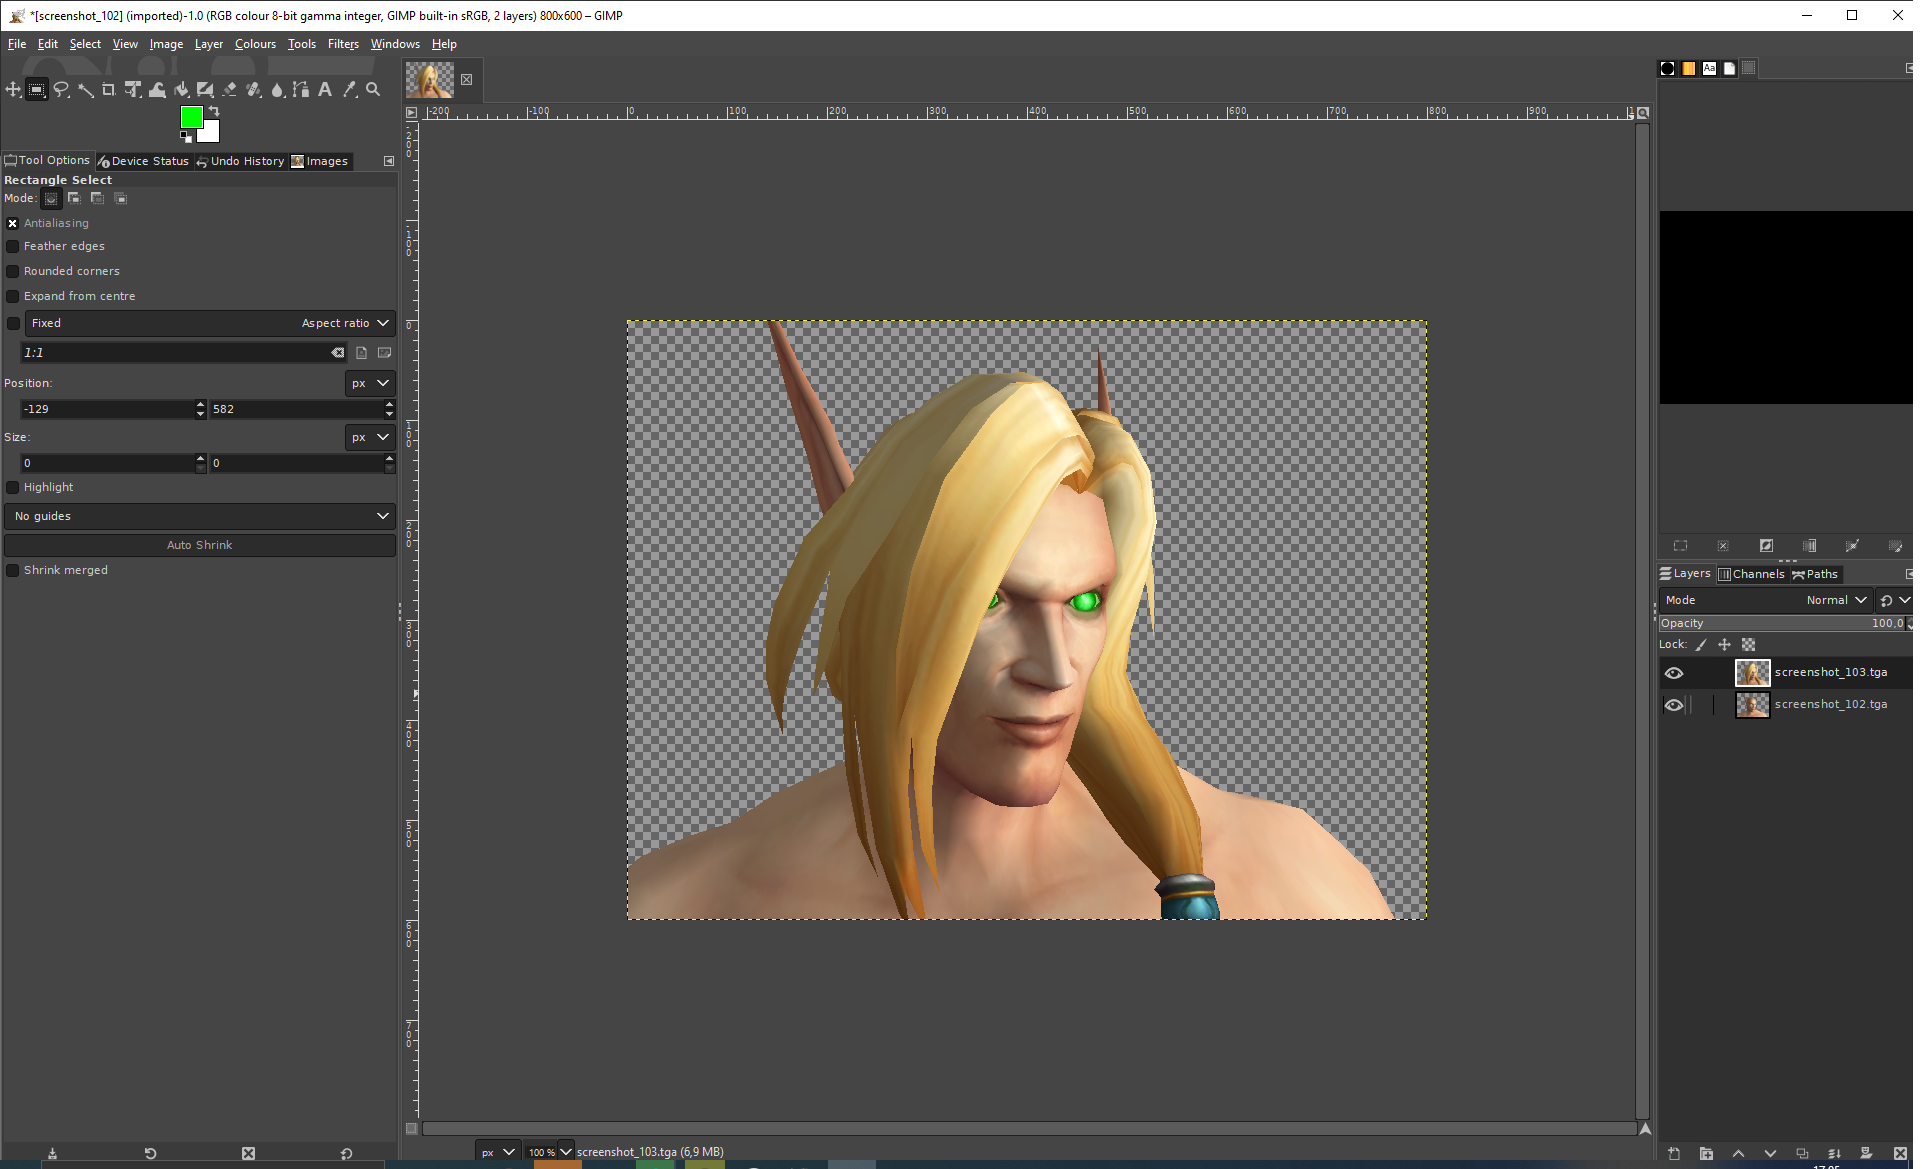This screenshot has width=1922, height=1169.
Task: Select the Eraser tool
Action: coord(229,90)
